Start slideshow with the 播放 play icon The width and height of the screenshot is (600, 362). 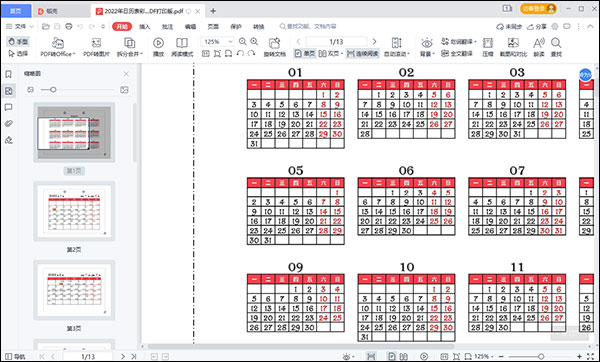[158, 47]
